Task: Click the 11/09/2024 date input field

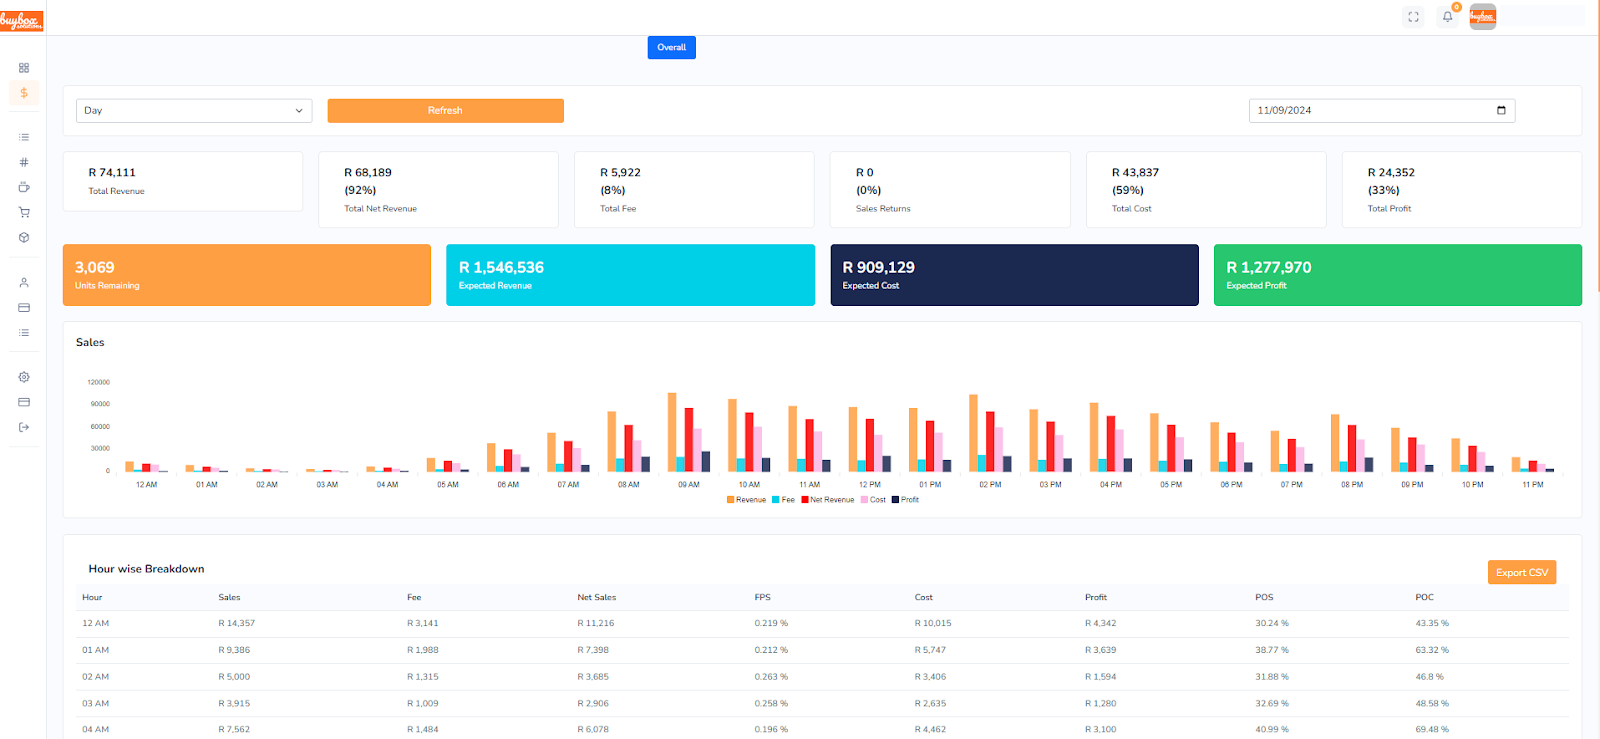Action: (1382, 110)
